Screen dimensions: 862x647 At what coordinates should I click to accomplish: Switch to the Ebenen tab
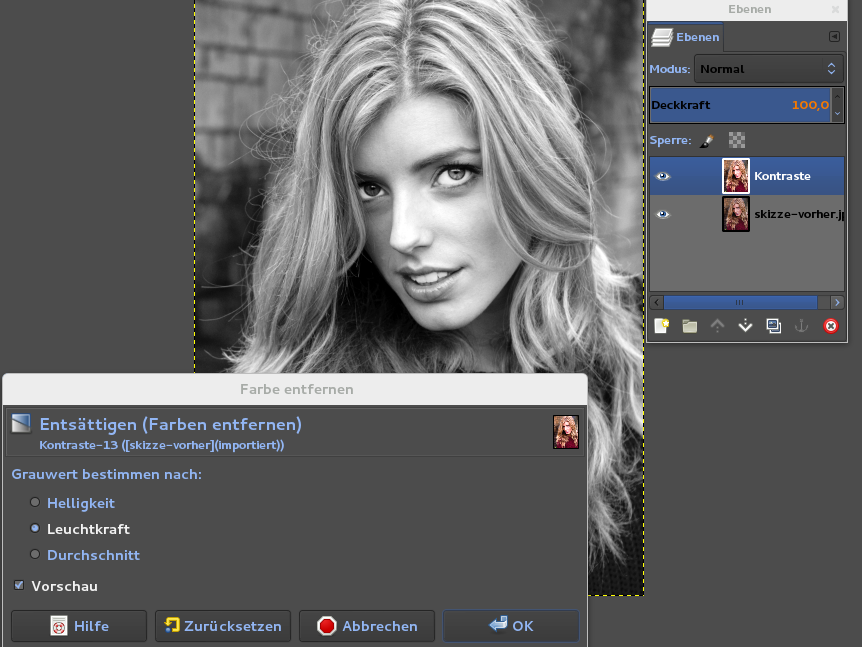coord(686,37)
